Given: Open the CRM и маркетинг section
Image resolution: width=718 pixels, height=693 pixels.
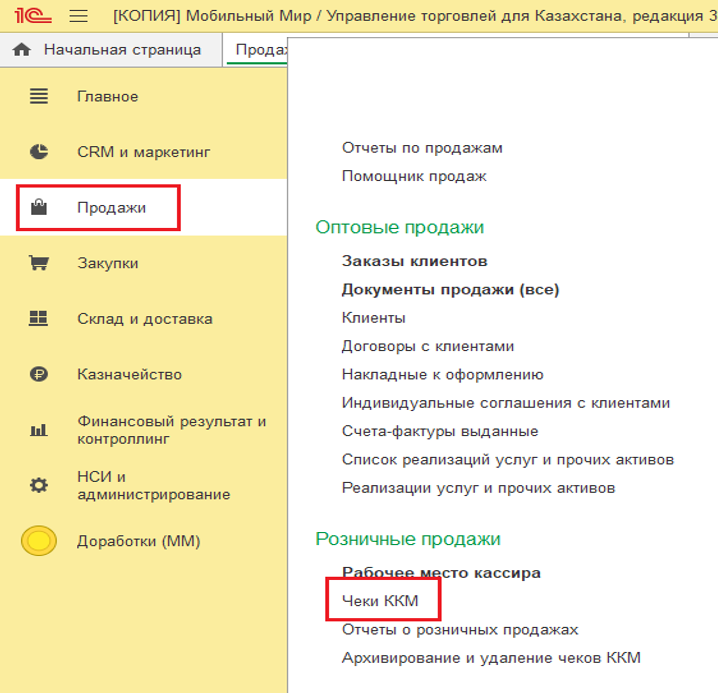Looking at the screenshot, I should click(144, 152).
